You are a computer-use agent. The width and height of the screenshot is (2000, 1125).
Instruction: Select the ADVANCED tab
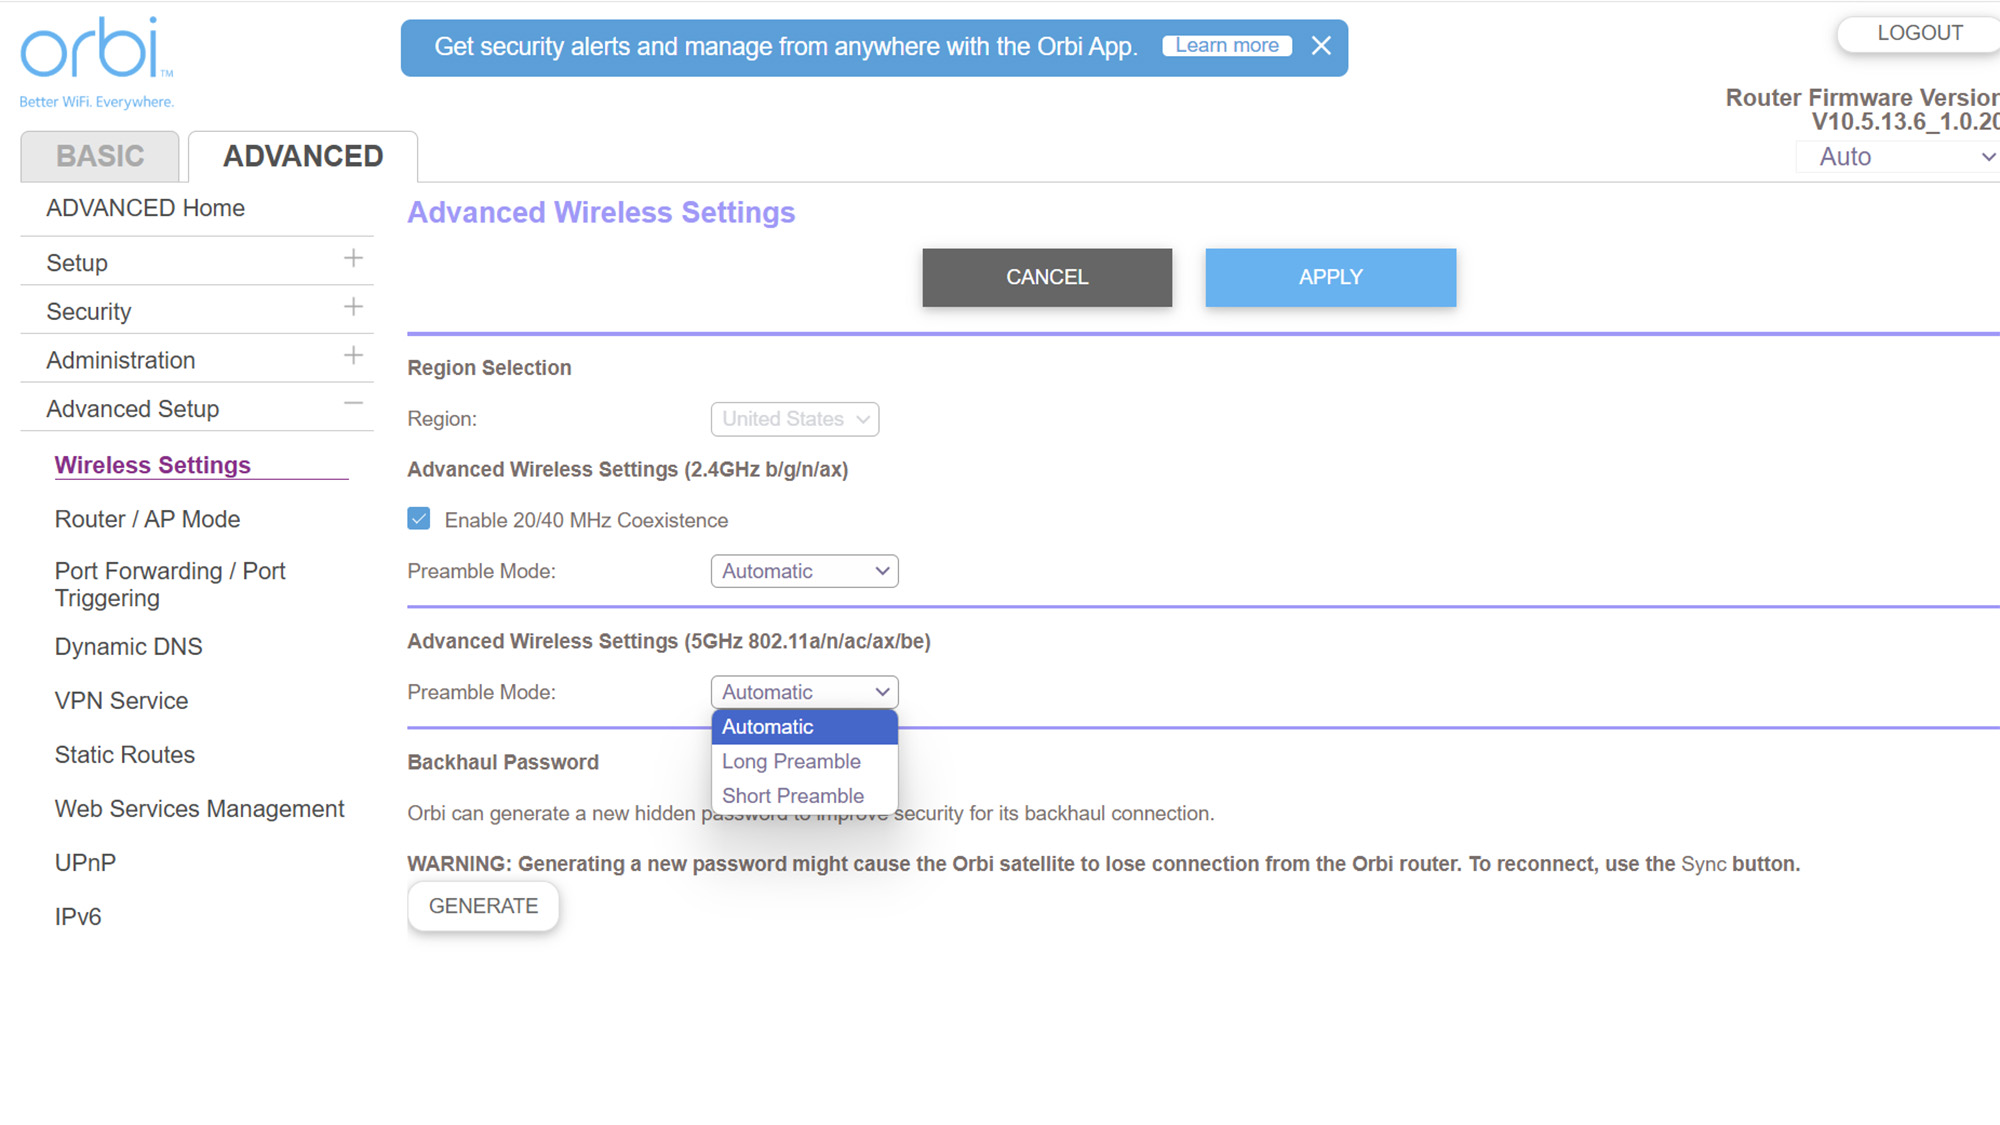coord(303,157)
